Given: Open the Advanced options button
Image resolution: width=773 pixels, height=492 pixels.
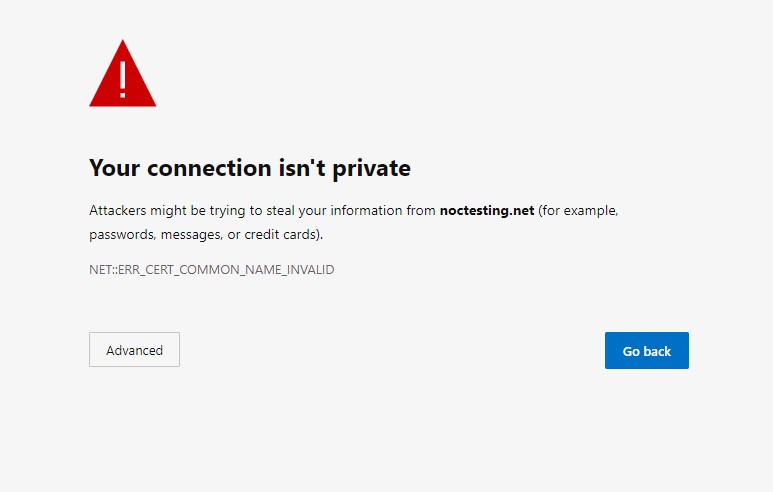Looking at the screenshot, I should pos(134,350).
